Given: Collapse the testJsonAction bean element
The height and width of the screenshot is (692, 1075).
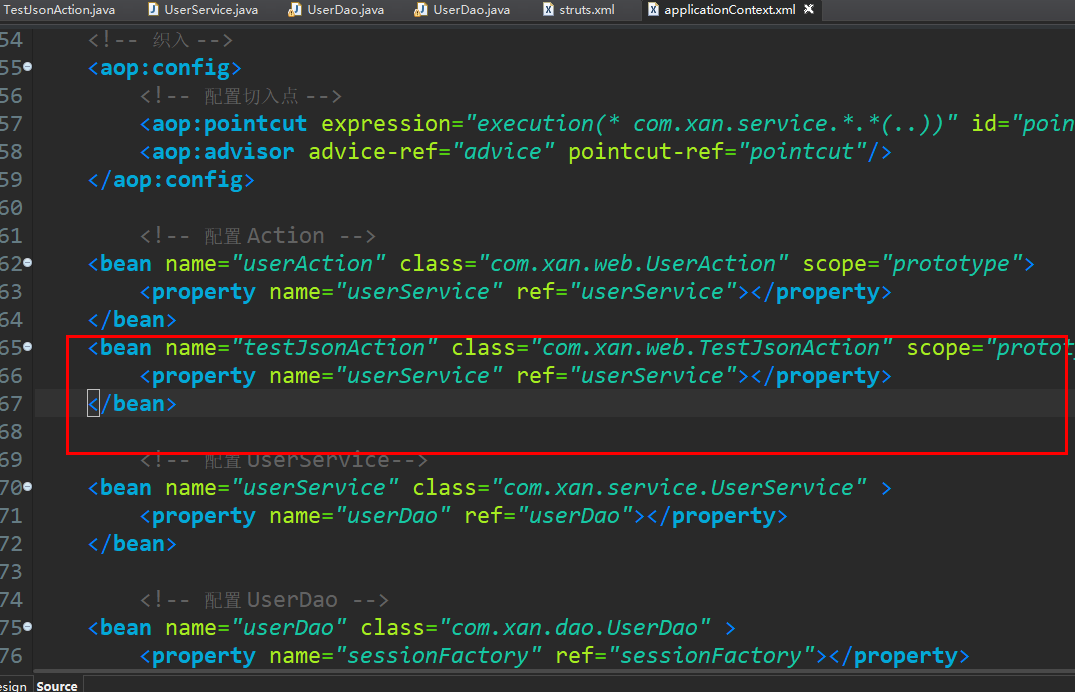Looking at the screenshot, I should [27, 347].
